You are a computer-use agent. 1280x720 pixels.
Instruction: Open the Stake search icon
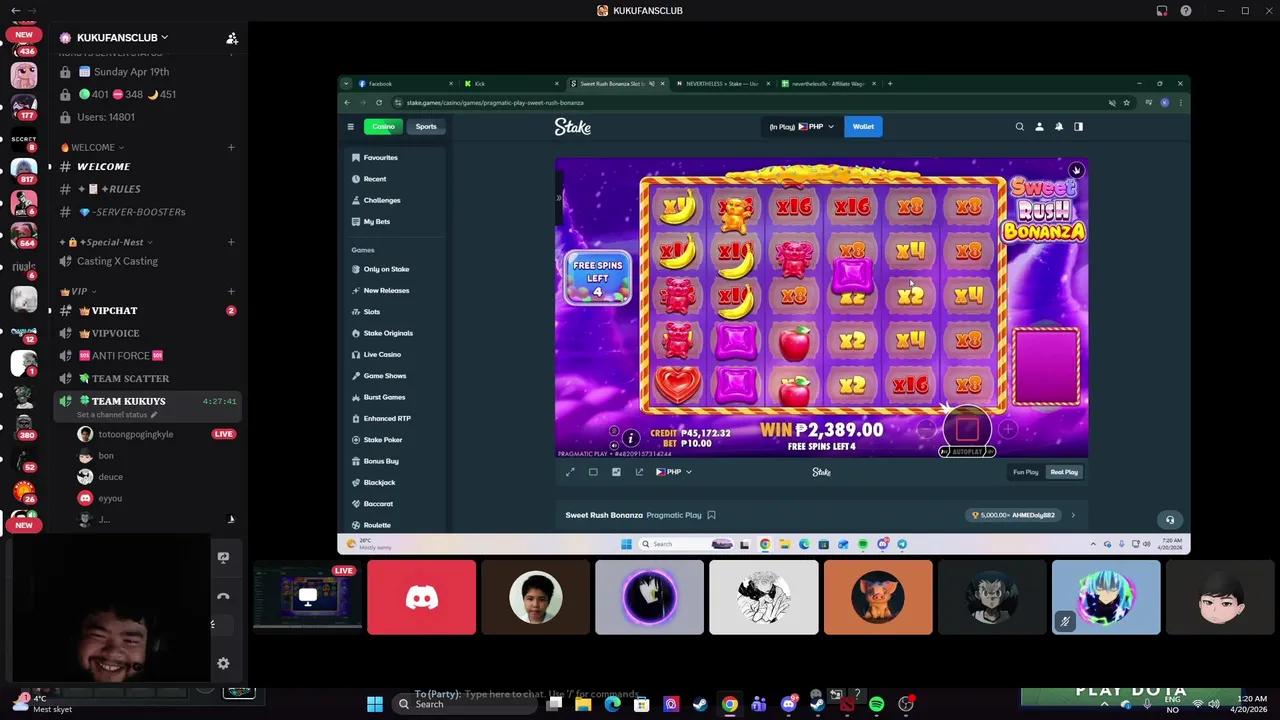(1019, 126)
